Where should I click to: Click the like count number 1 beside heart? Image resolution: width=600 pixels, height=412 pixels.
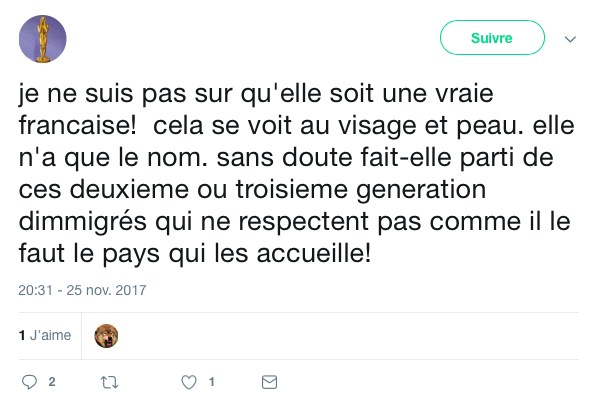211,382
